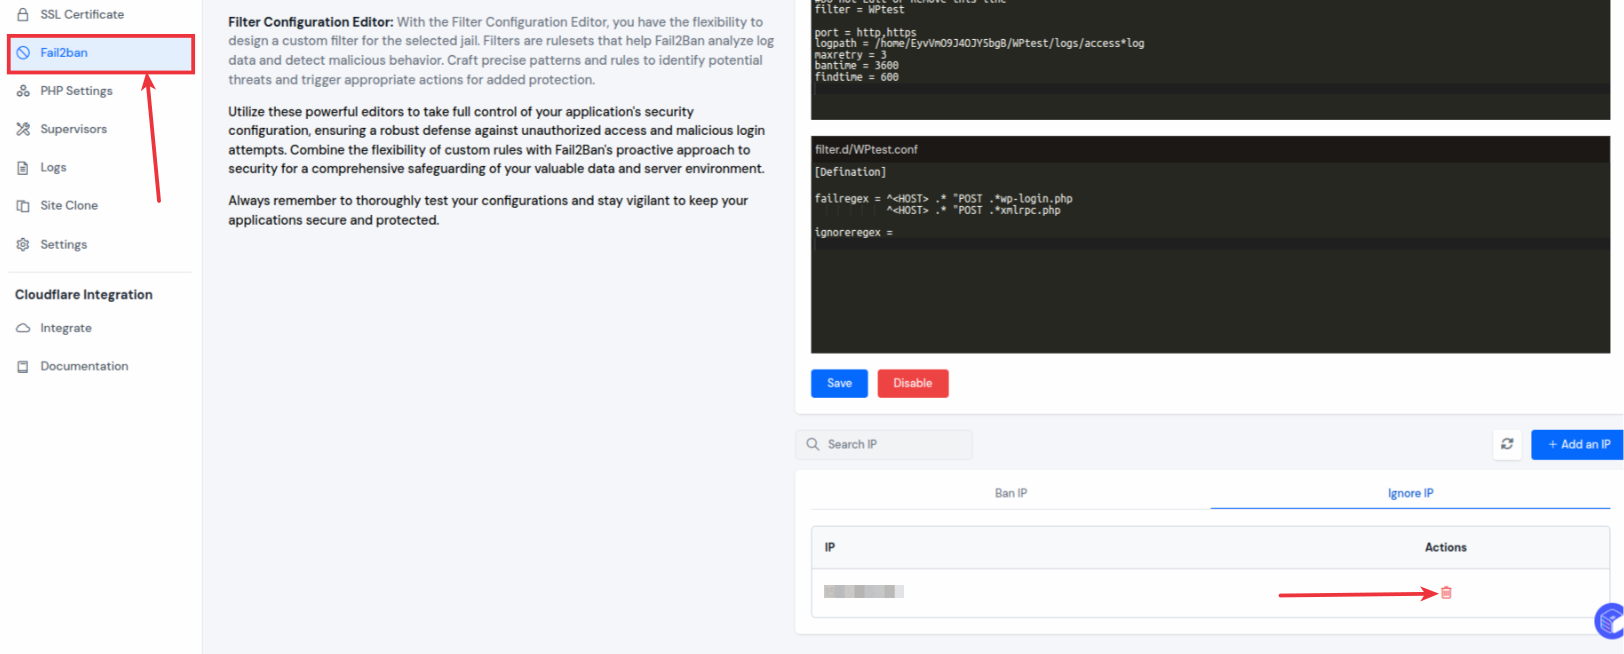Switch to the Ignore IP tab

point(1410,493)
